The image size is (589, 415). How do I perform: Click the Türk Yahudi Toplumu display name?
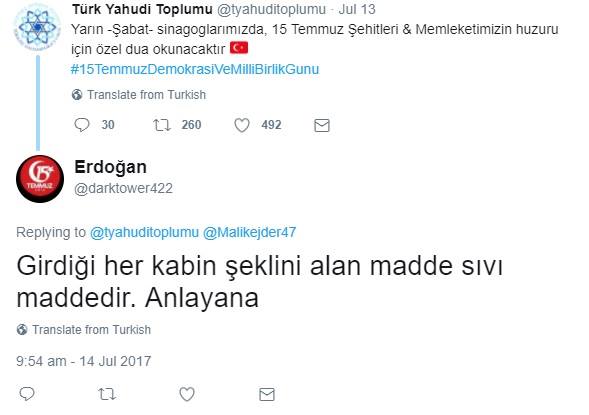coord(142,9)
